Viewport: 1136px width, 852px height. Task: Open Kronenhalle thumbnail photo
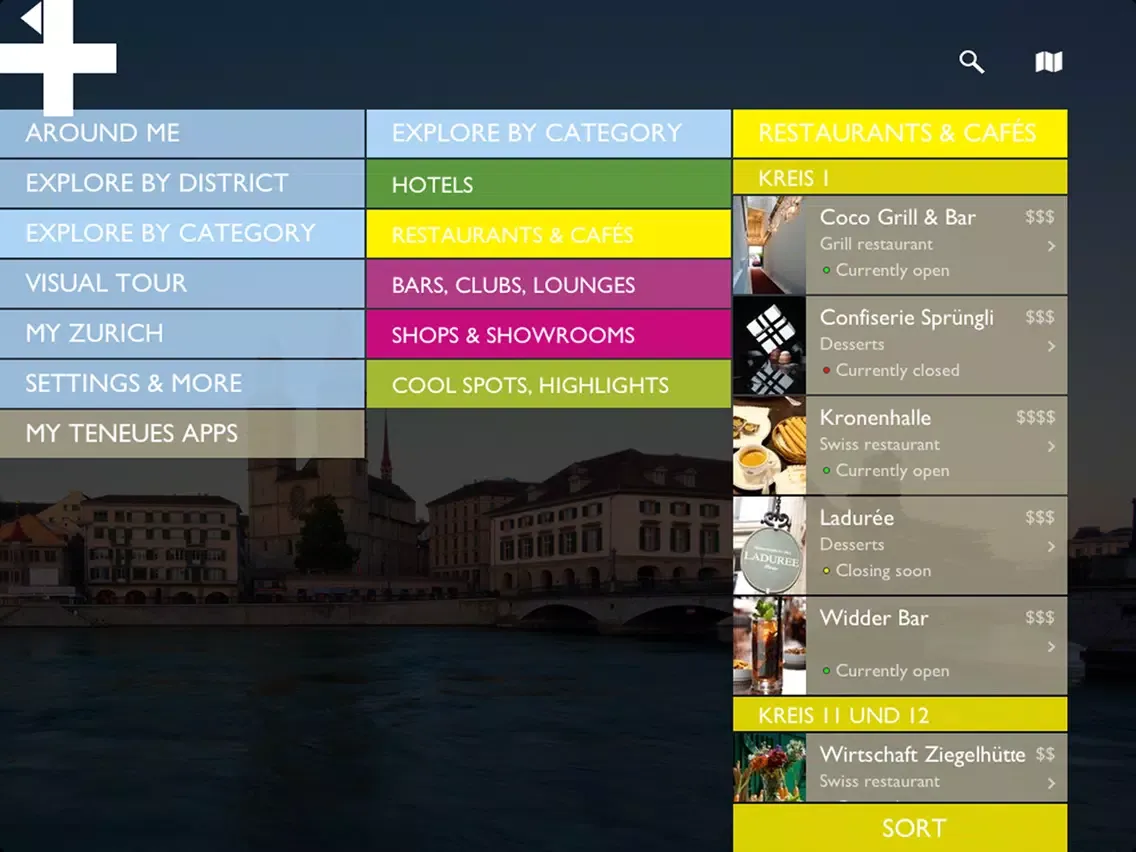(769, 446)
